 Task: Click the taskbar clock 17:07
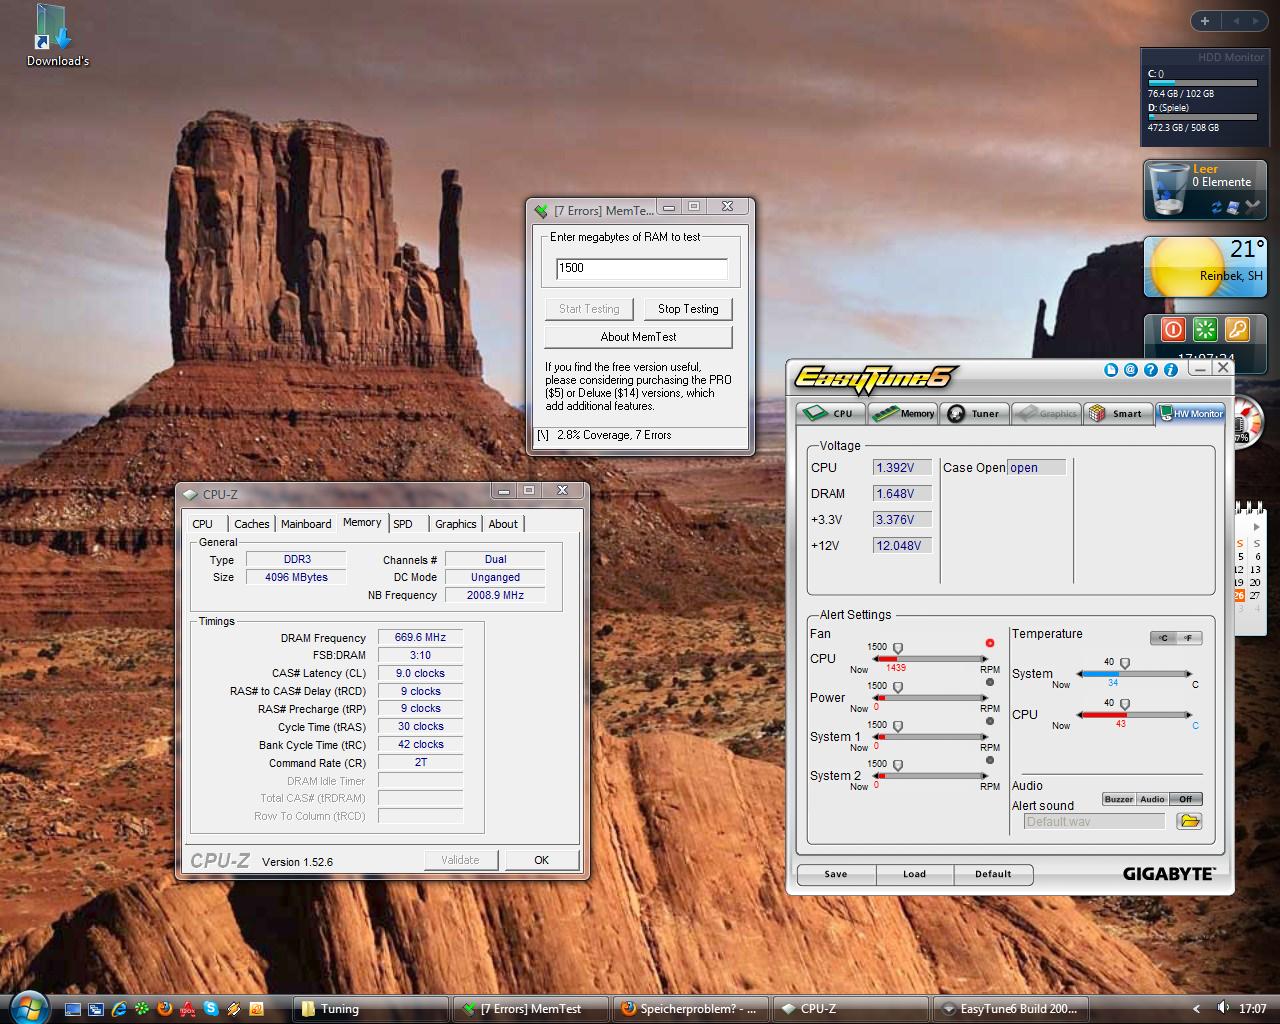point(1252,1009)
